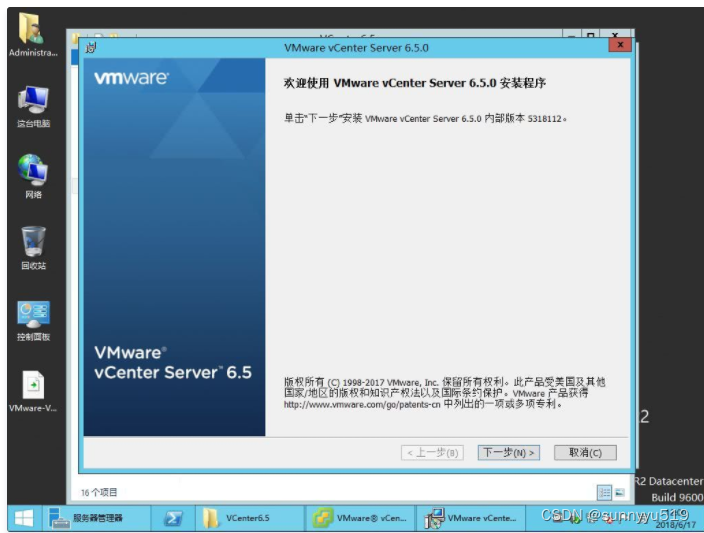
Task: Close the vCenter Server installer dialog
Action: point(620,45)
